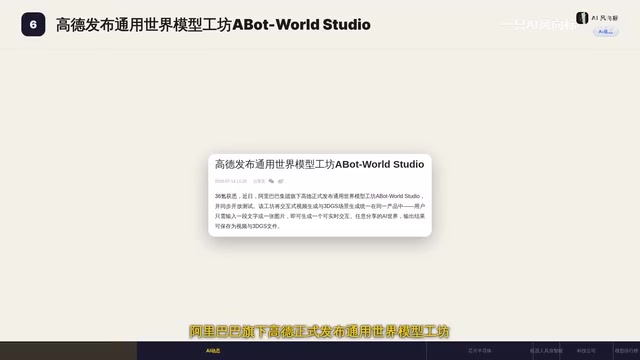This screenshot has width=640, height=360.
Task: Click the yellow subtitle text 阿里巴巴旗下高德正式发布通用世界模型工坊
Action: [319, 331]
